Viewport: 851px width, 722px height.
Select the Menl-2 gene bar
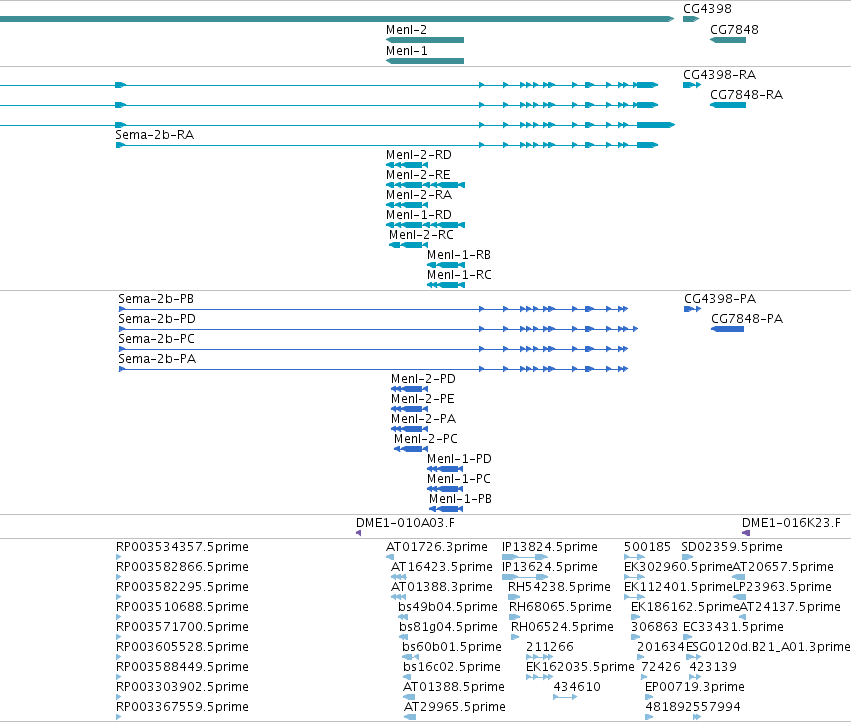(x=425, y=40)
